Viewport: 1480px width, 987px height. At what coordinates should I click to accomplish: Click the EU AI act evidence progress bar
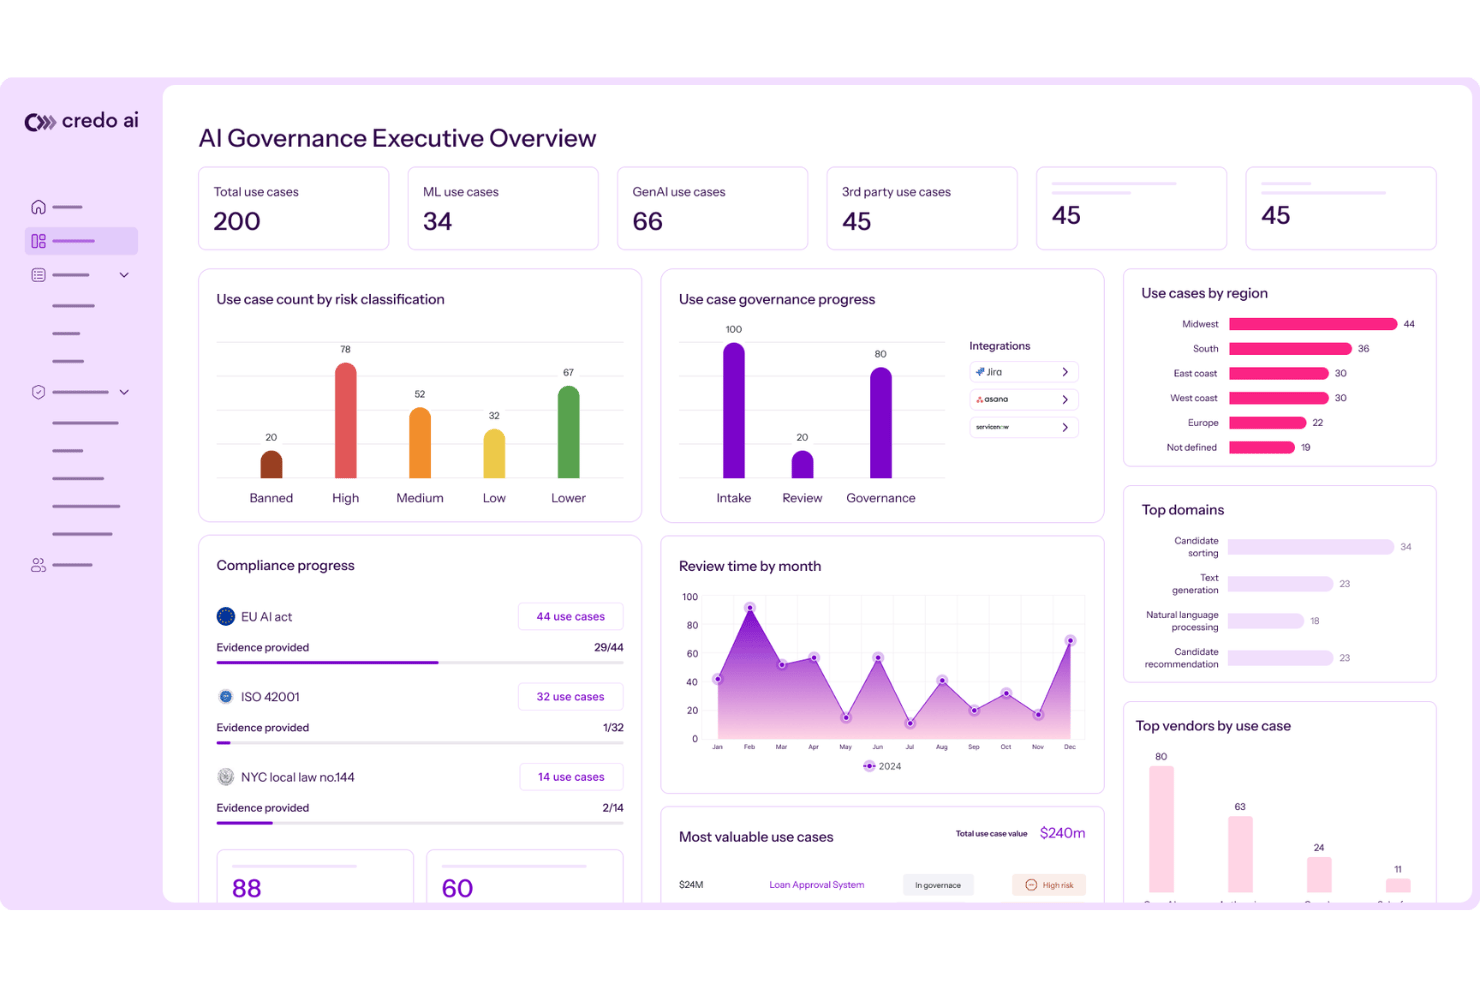[420, 662]
